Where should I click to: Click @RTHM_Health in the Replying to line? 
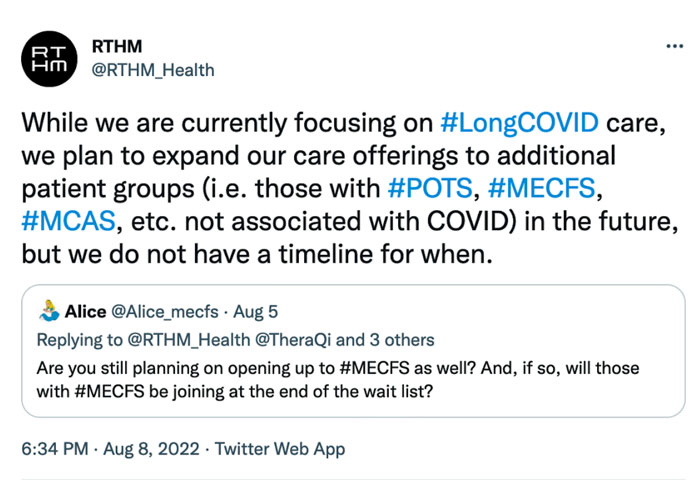click(x=189, y=340)
